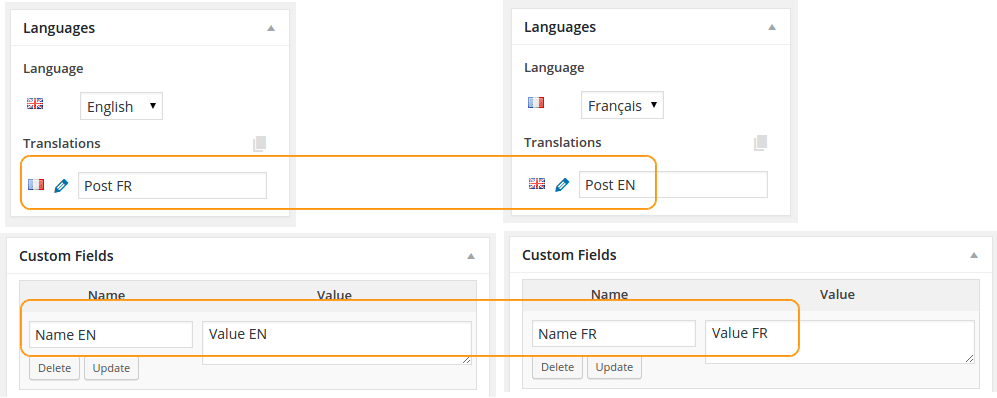Click the Translations label above Post EN

(563, 142)
